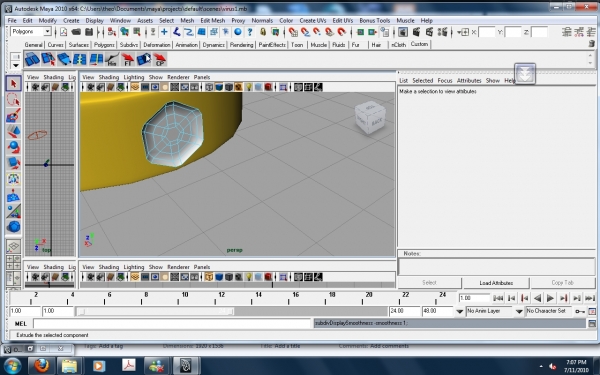Save the scene with the disk icon
This screenshot has height=375, width=600.
coord(89,32)
